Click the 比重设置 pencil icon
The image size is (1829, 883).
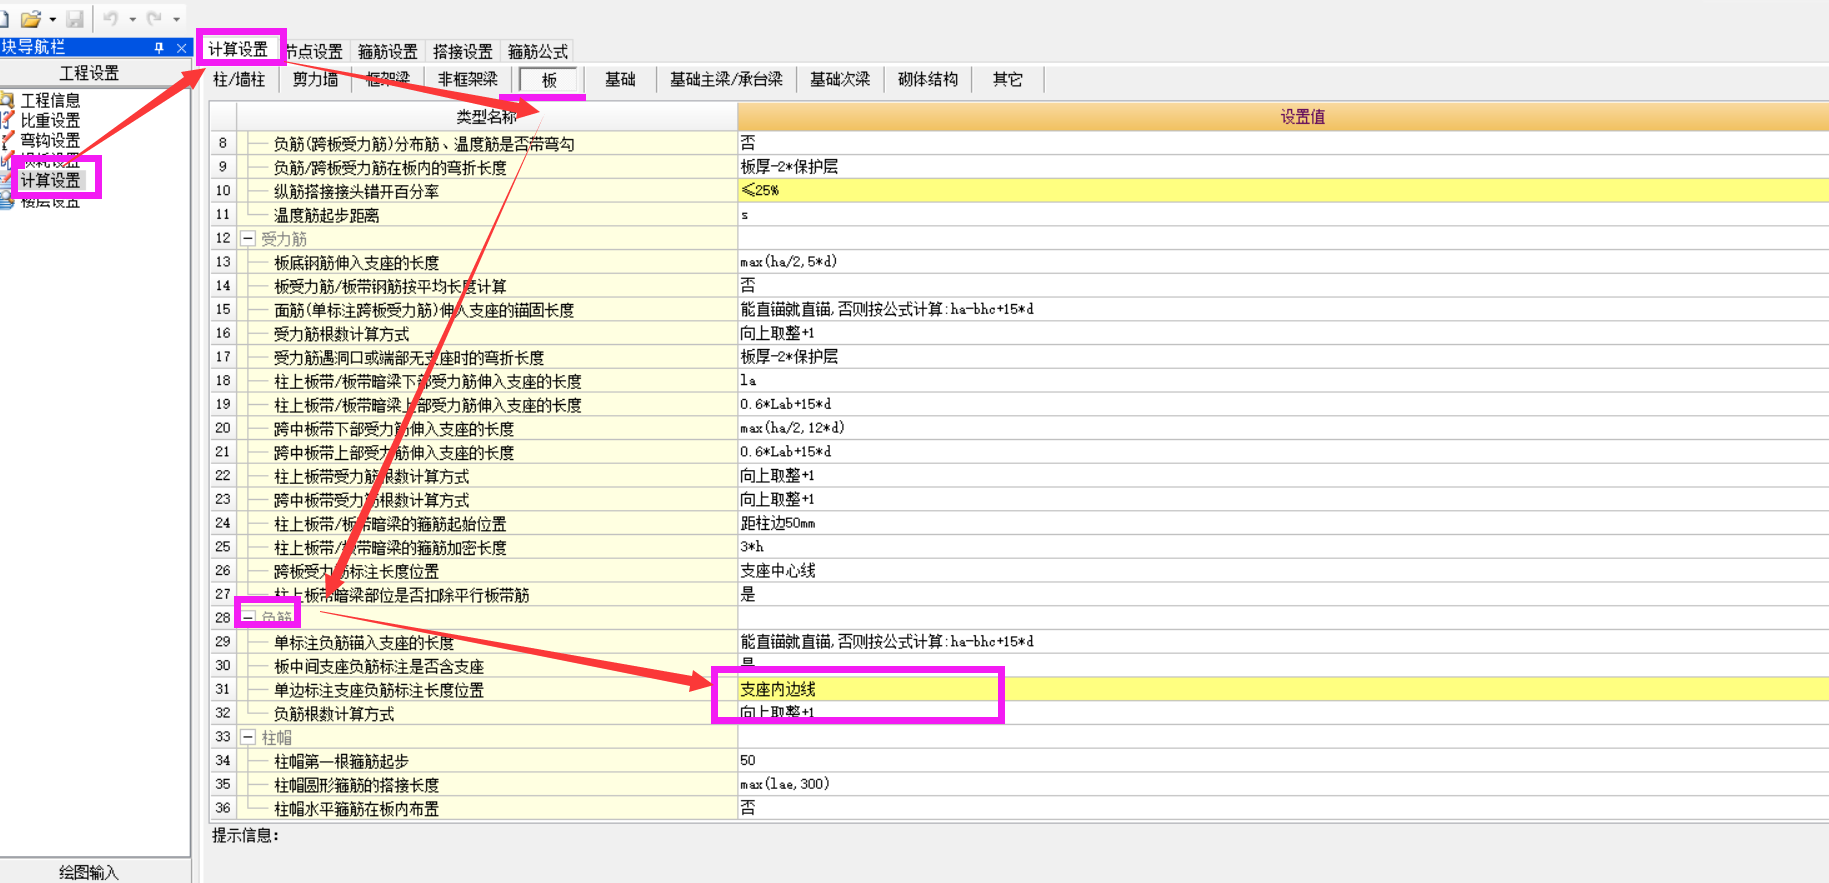[8, 120]
